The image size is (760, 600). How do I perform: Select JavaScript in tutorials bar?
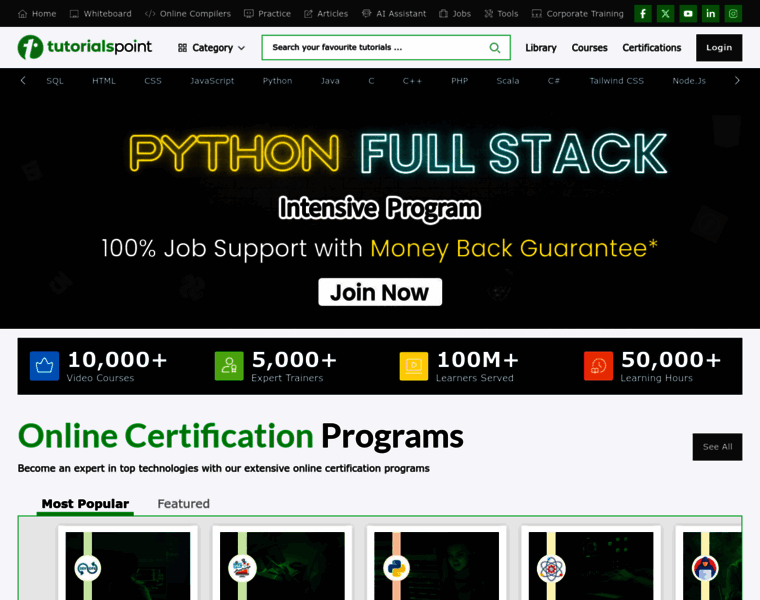pos(212,81)
